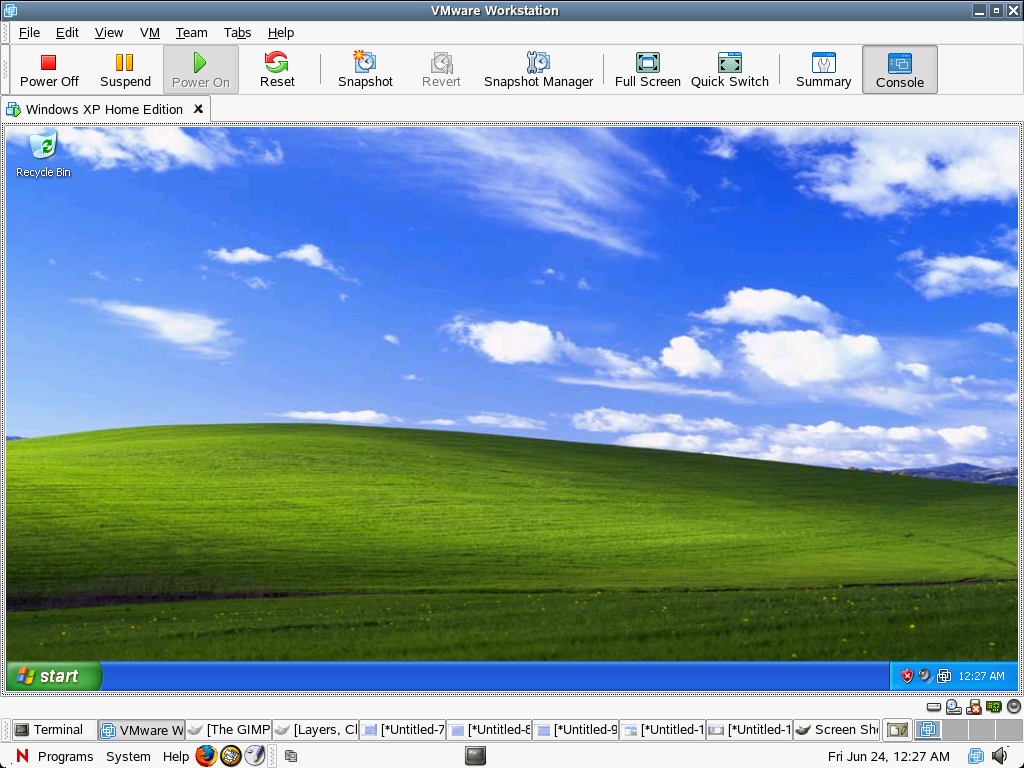Switch to Terminal in the taskbar
Viewport: 1024px width, 768px height.
click(x=49, y=730)
